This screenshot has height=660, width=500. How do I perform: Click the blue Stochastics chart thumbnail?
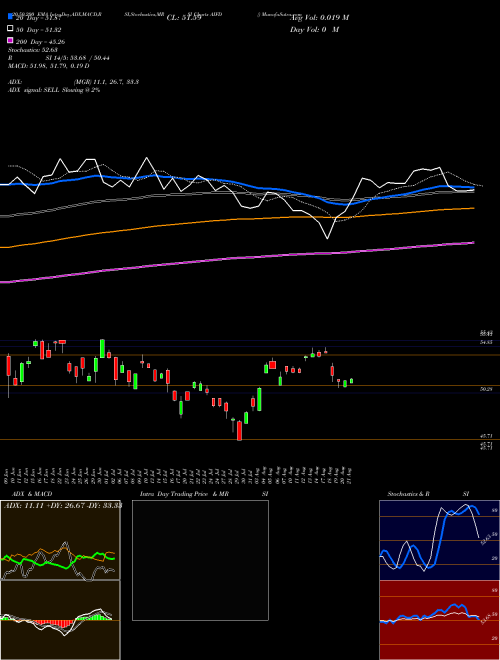(x=439, y=540)
